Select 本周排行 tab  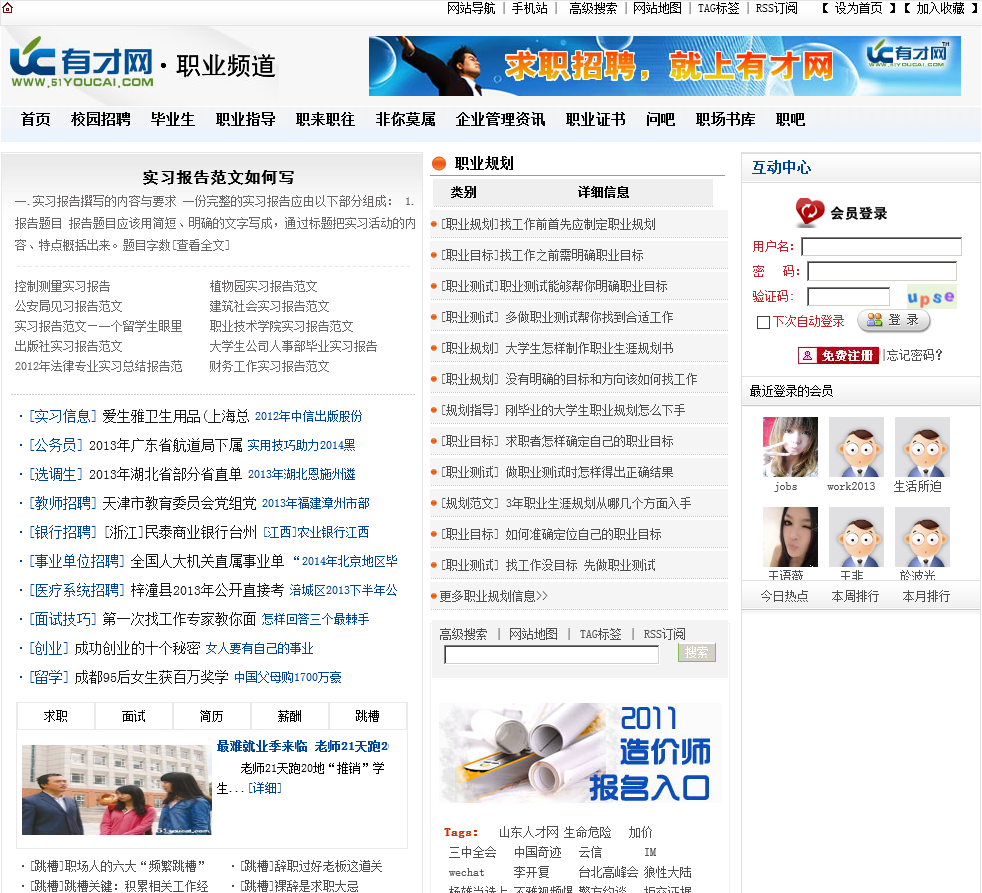coord(855,596)
